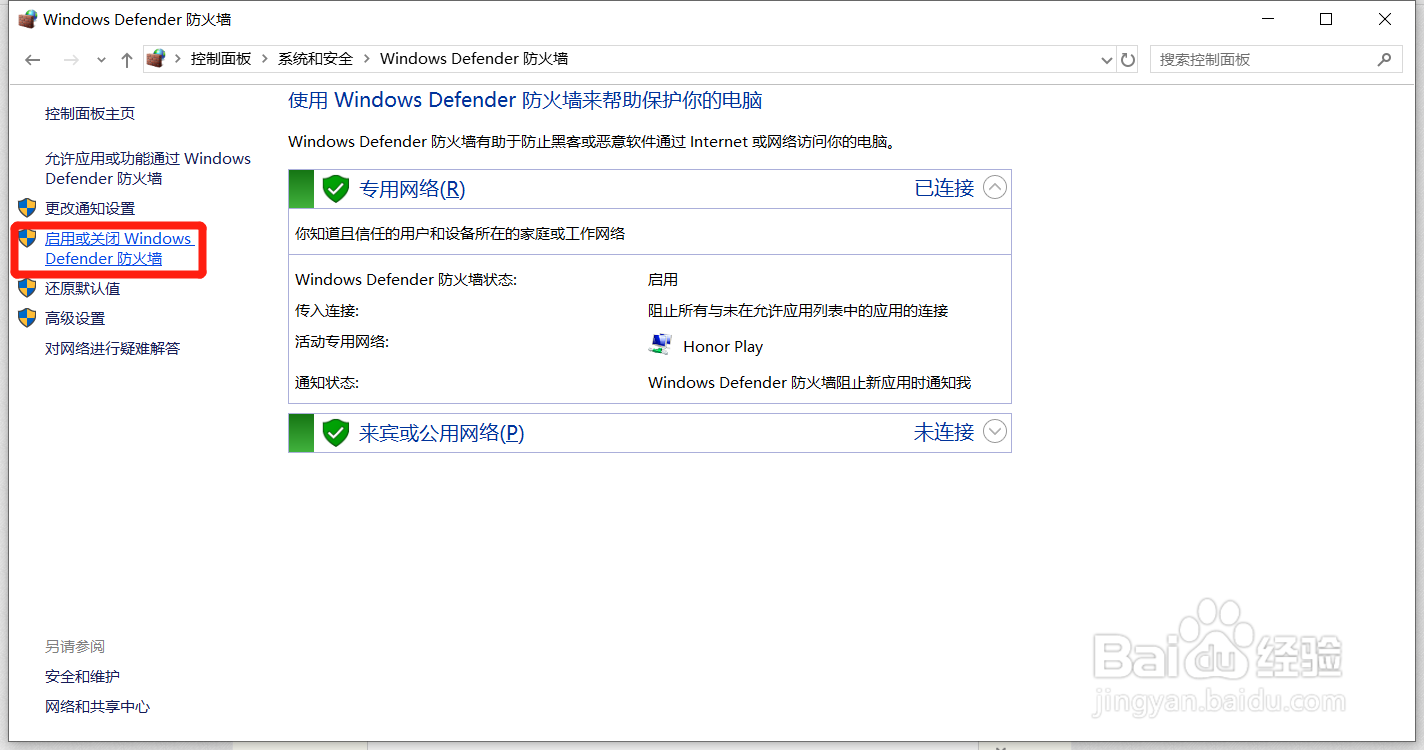
Task: Open 安全和维护 link
Action: [82, 677]
